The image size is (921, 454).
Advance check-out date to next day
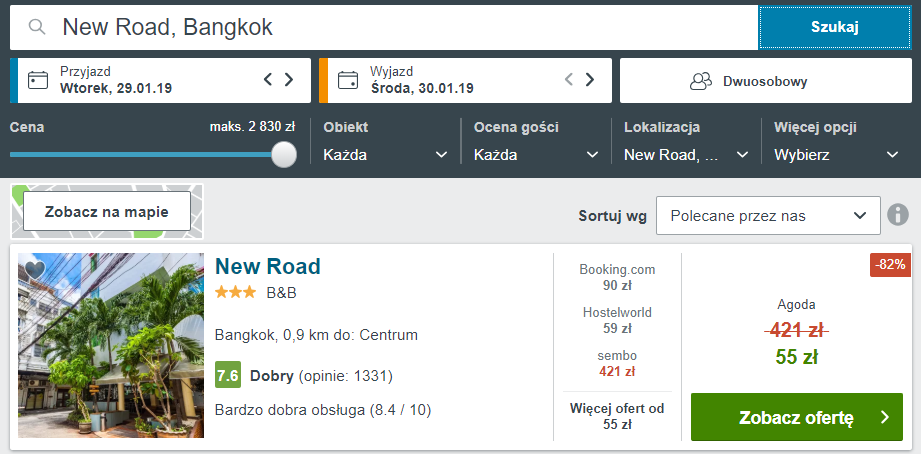590,79
